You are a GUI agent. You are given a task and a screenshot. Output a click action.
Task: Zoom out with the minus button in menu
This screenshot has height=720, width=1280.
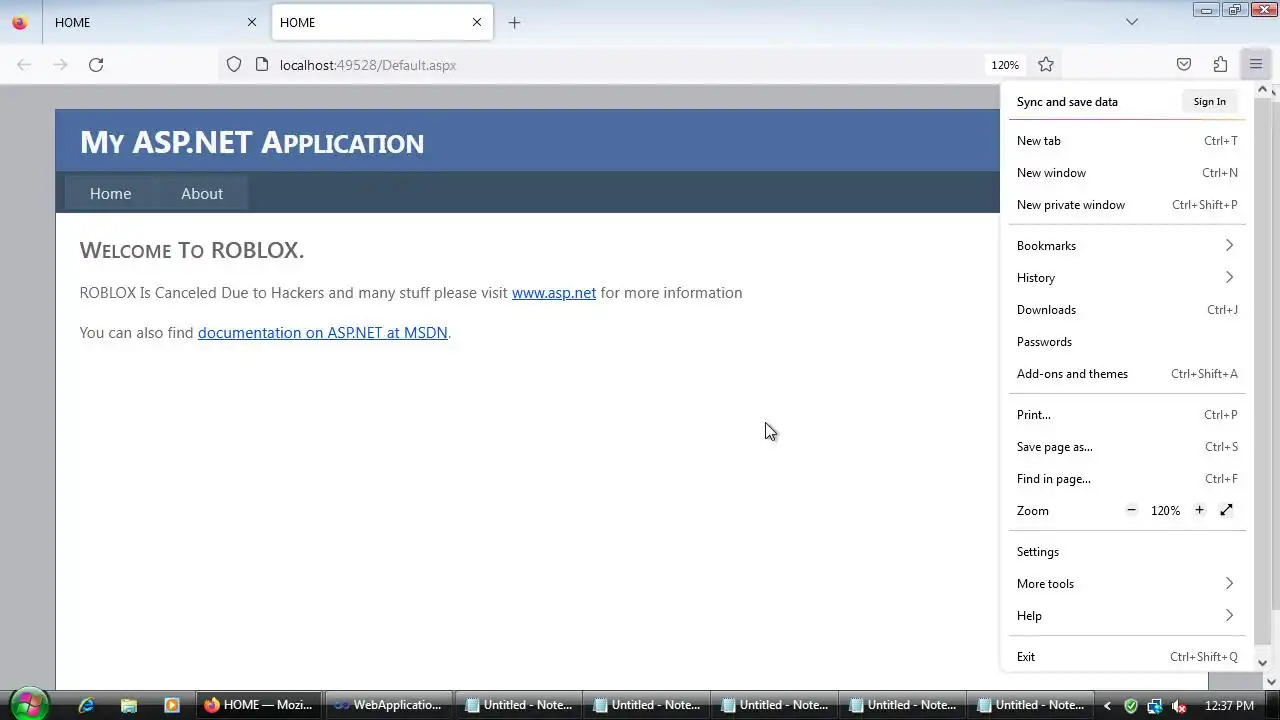tap(1131, 510)
